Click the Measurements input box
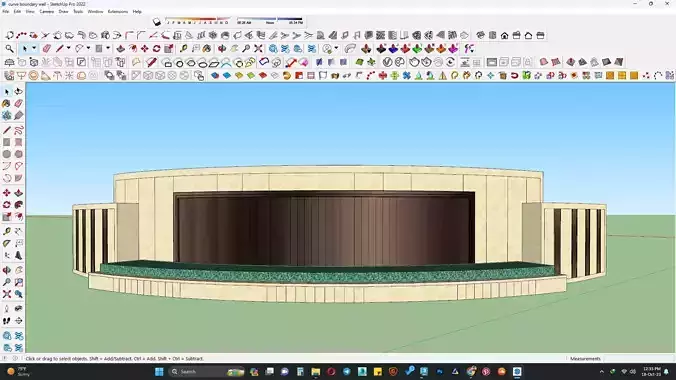Viewport: 676px width, 380px height. (638, 358)
